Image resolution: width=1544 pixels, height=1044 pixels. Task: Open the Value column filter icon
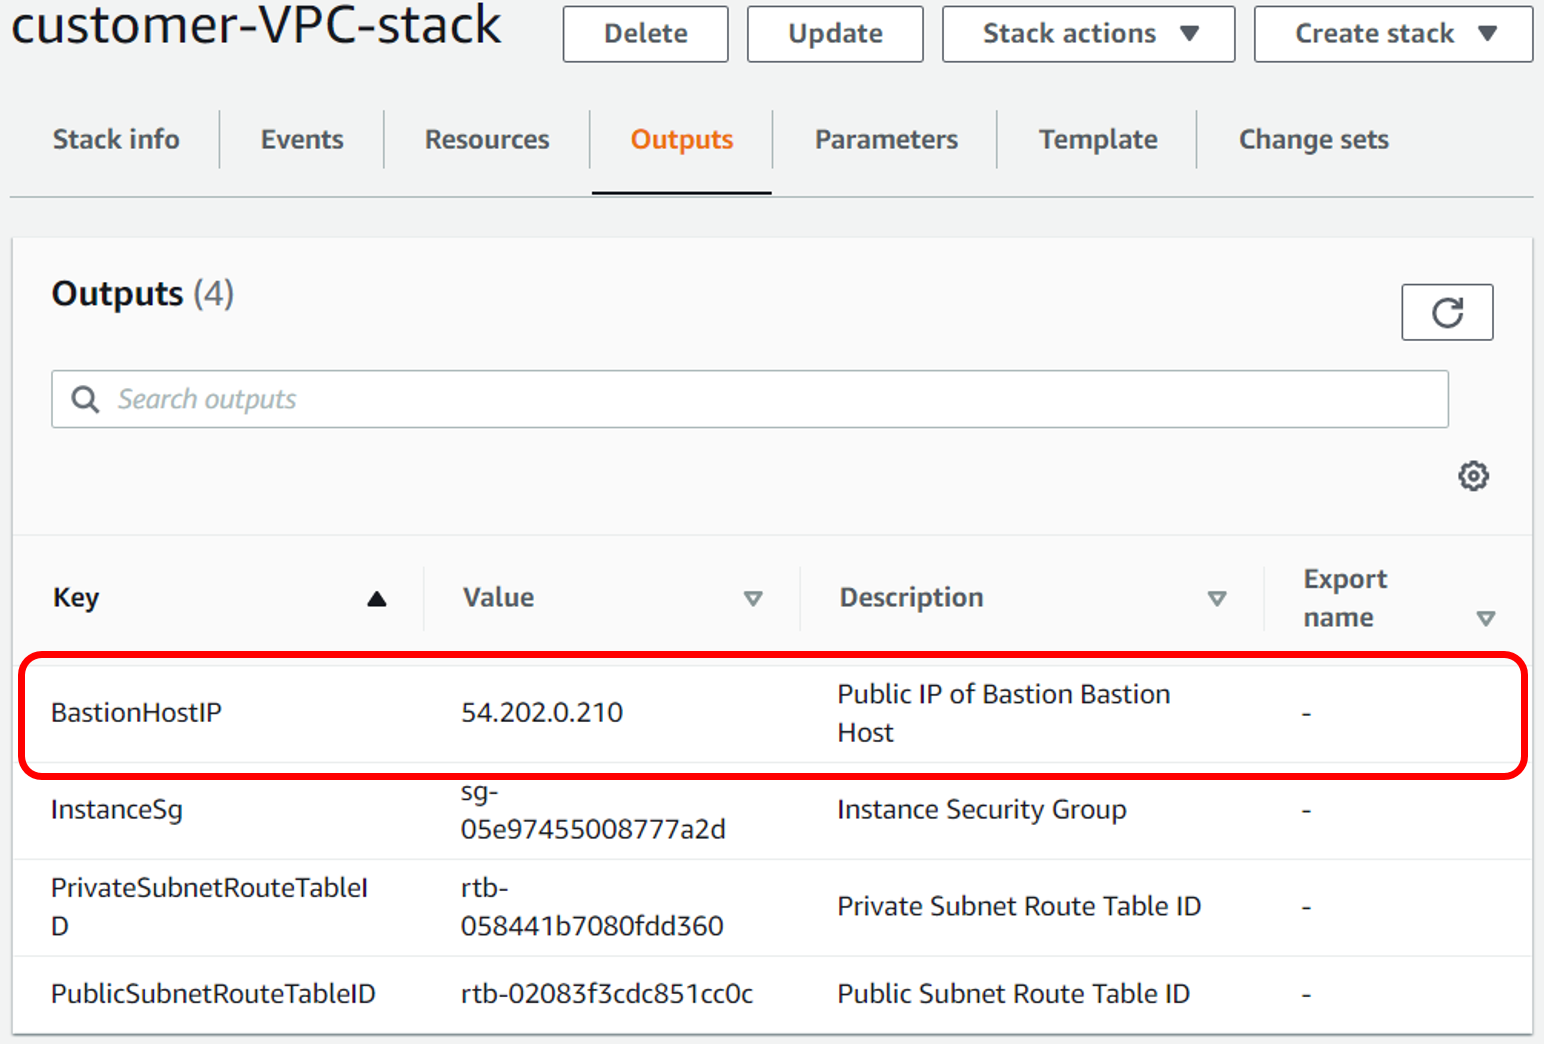click(754, 598)
